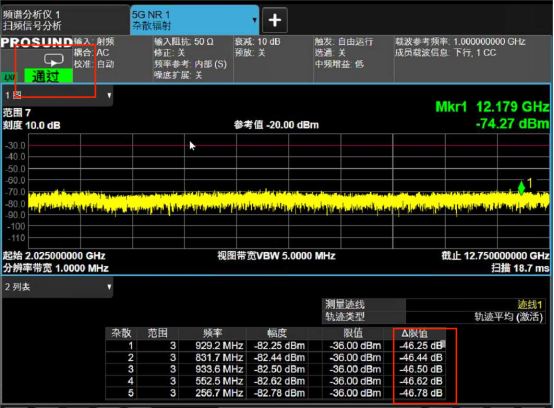Click the single sweep play icon

click(x=54, y=60)
